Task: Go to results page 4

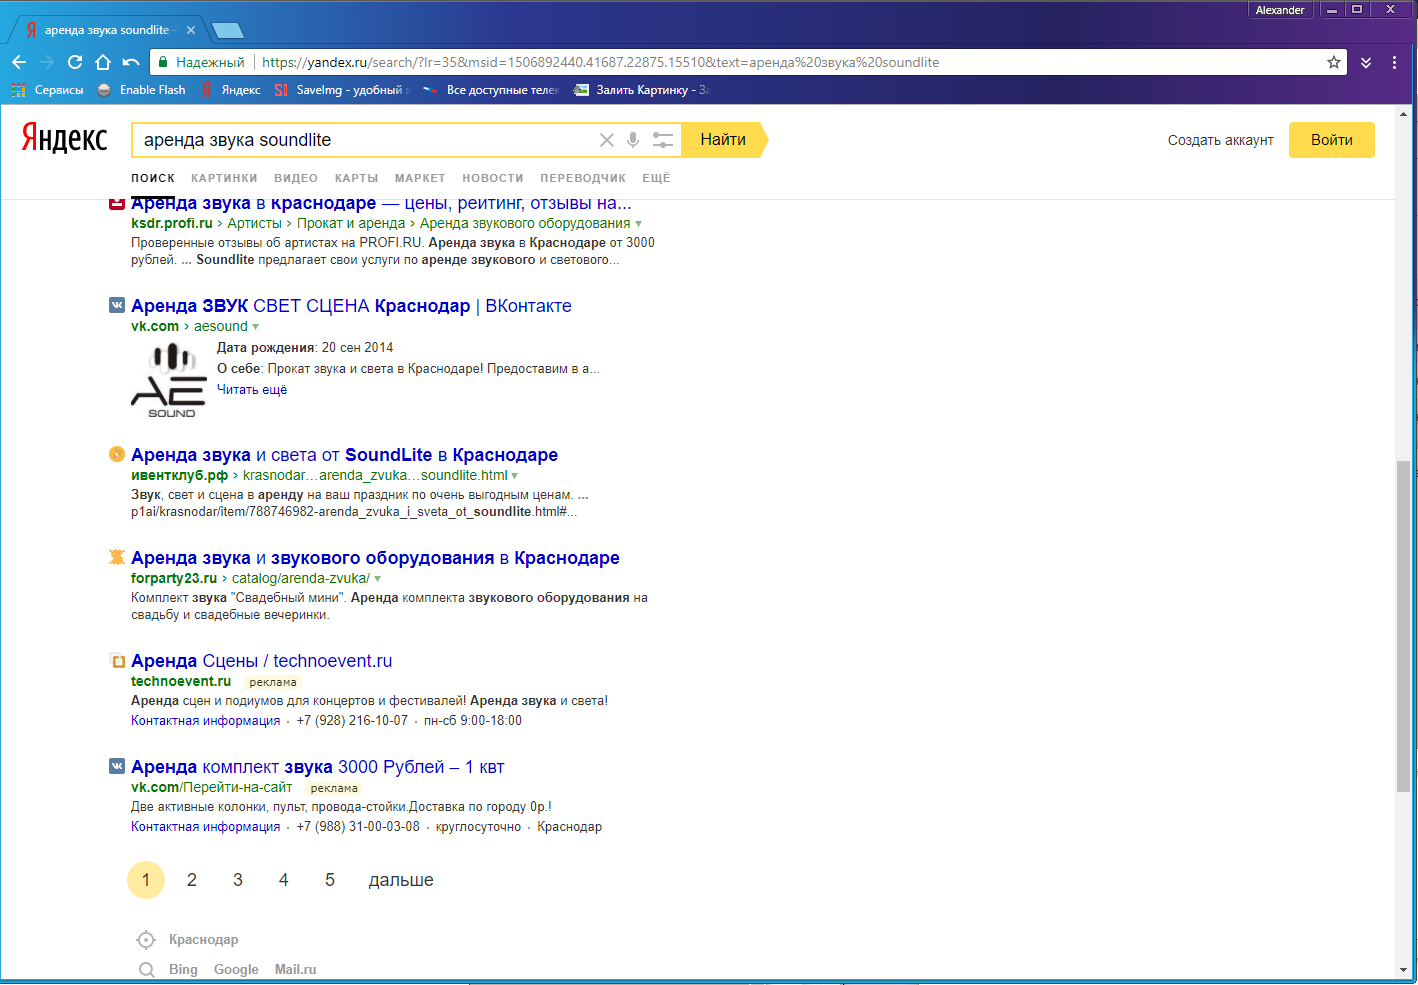Action: pyautogui.click(x=284, y=880)
